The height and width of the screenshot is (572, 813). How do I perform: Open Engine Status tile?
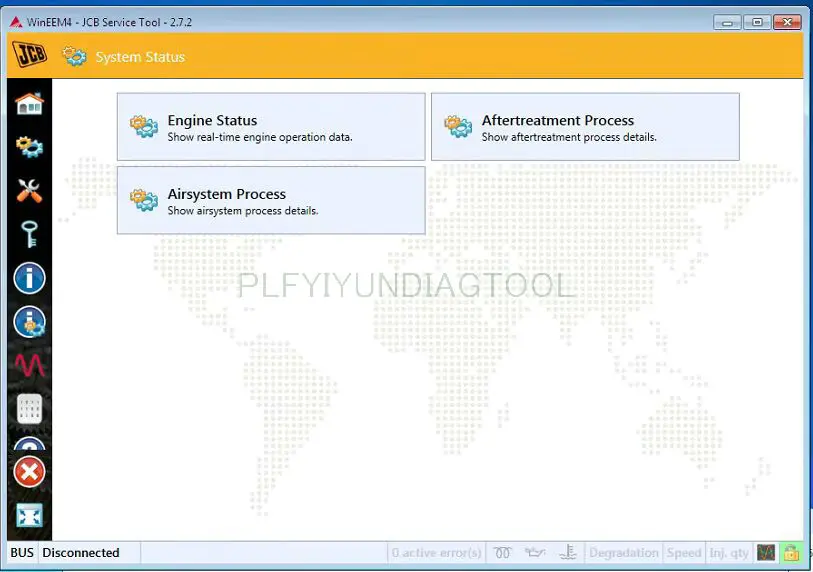point(271,127)
